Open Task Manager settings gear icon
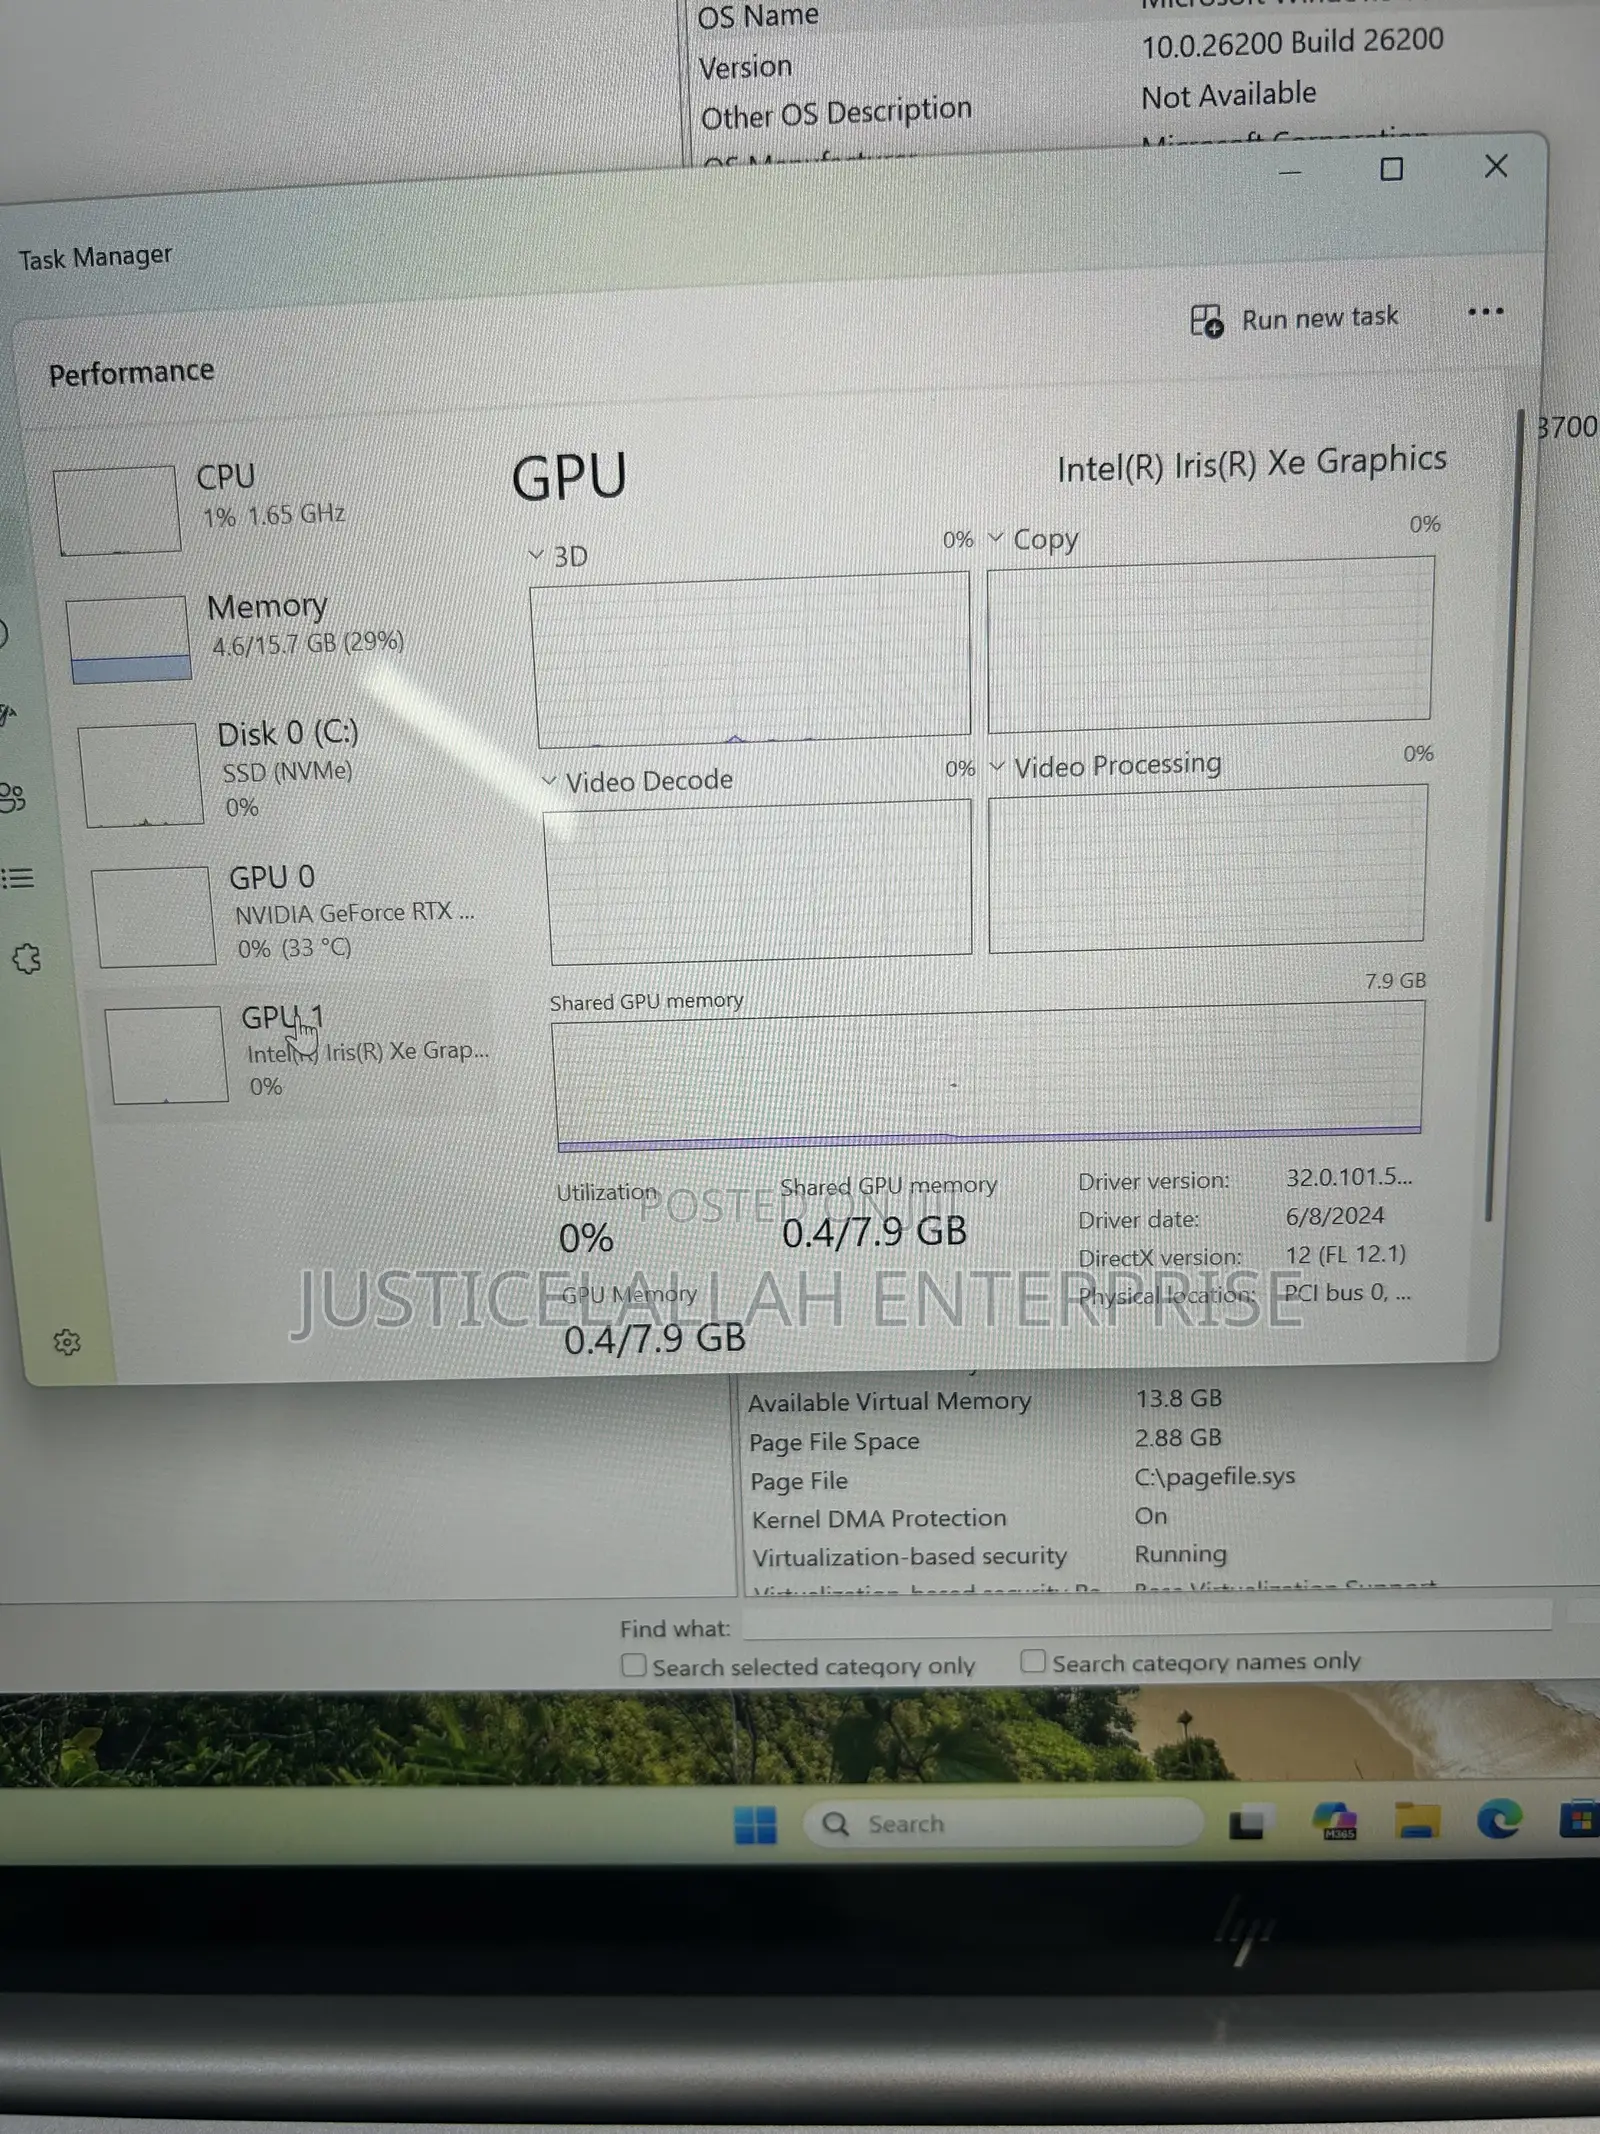The height and width of the screenshot is (2134, 1600). (x=67, y=1343)
